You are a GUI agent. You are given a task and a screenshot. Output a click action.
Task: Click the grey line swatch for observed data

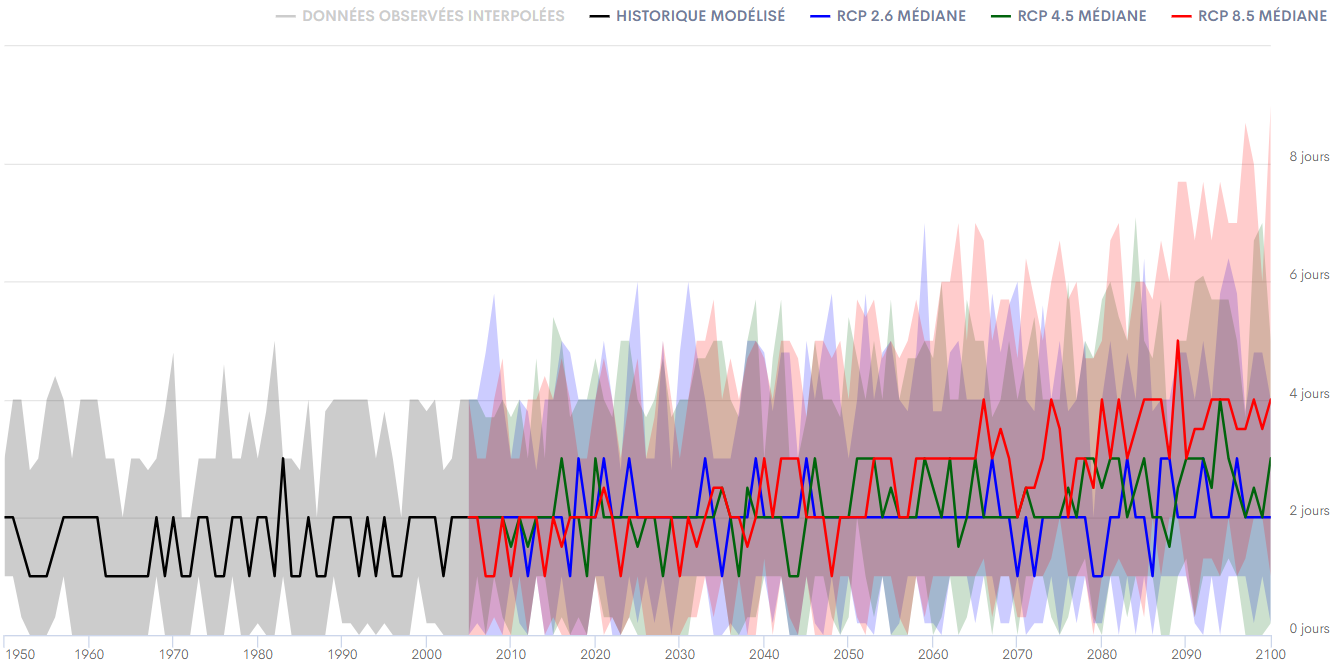pyautogui.click(x=285, y=16)
